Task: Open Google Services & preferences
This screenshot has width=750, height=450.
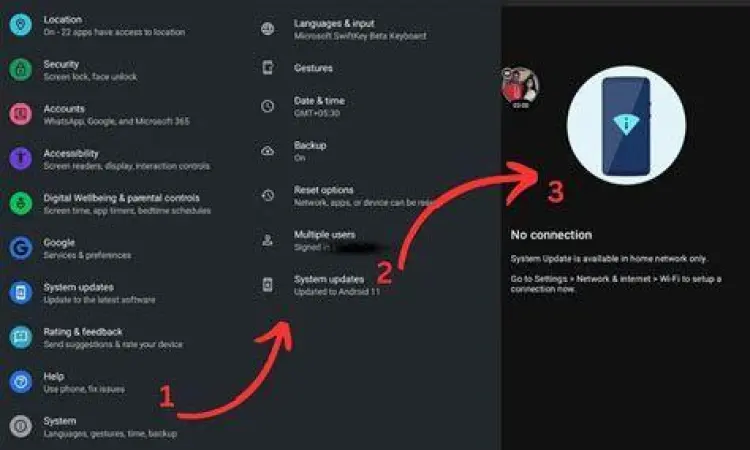Action: [87, 249]
